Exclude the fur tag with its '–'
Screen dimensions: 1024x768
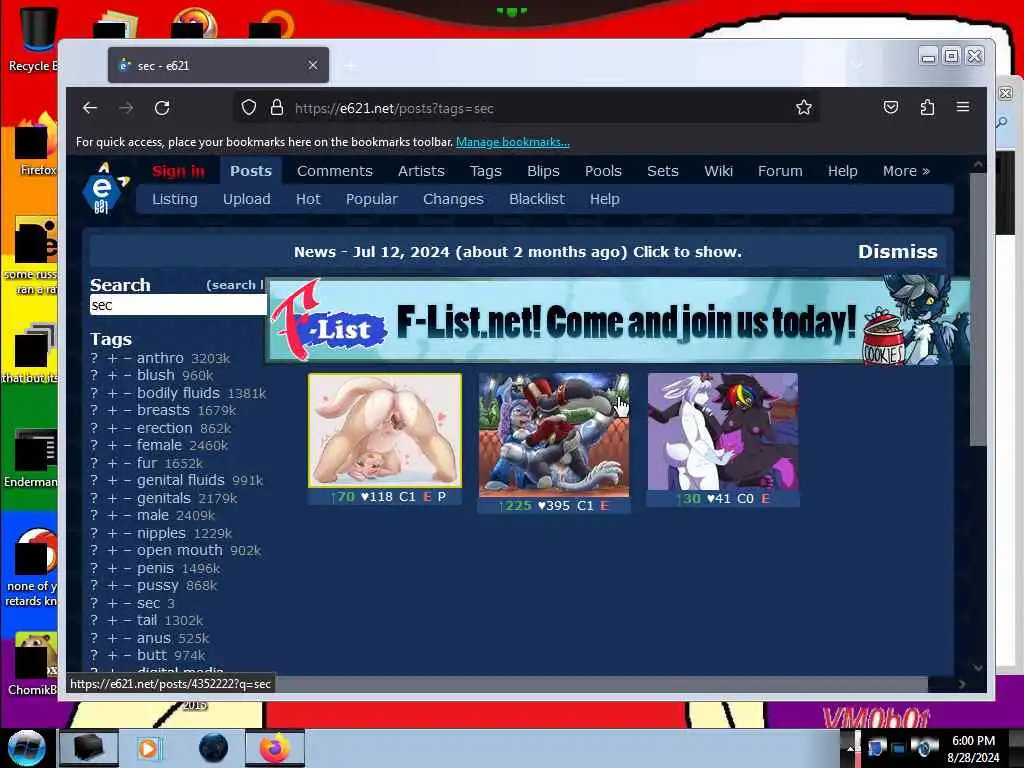[x=127, y=463]
